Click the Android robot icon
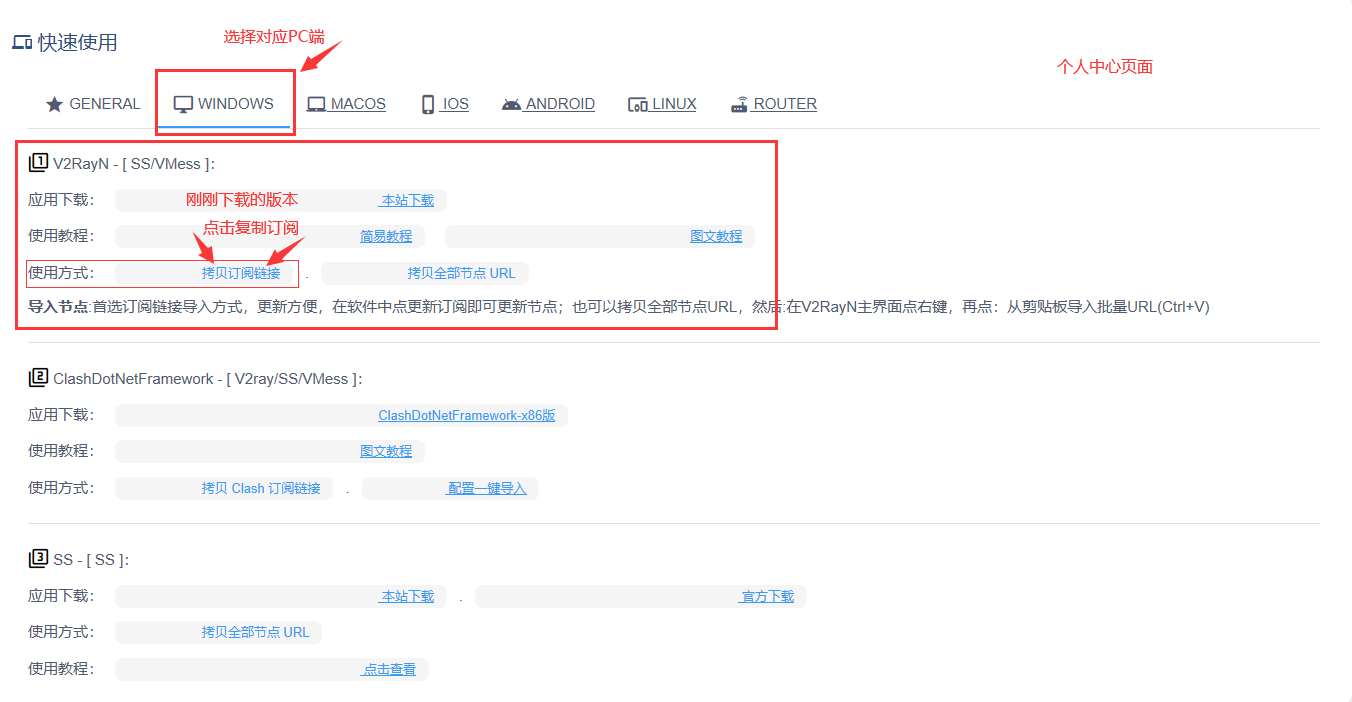This screenshot has height=702, width=1352. (x=511, y=104)
